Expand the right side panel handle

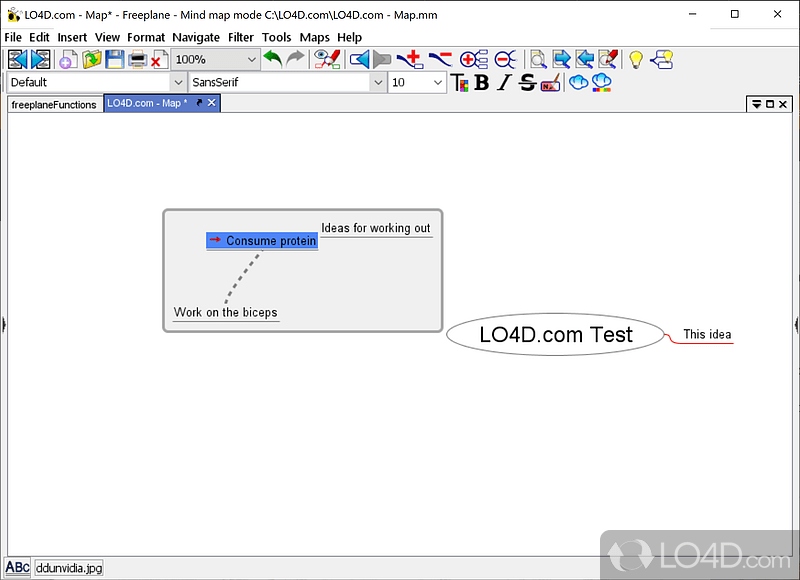(x=797, y=324)
